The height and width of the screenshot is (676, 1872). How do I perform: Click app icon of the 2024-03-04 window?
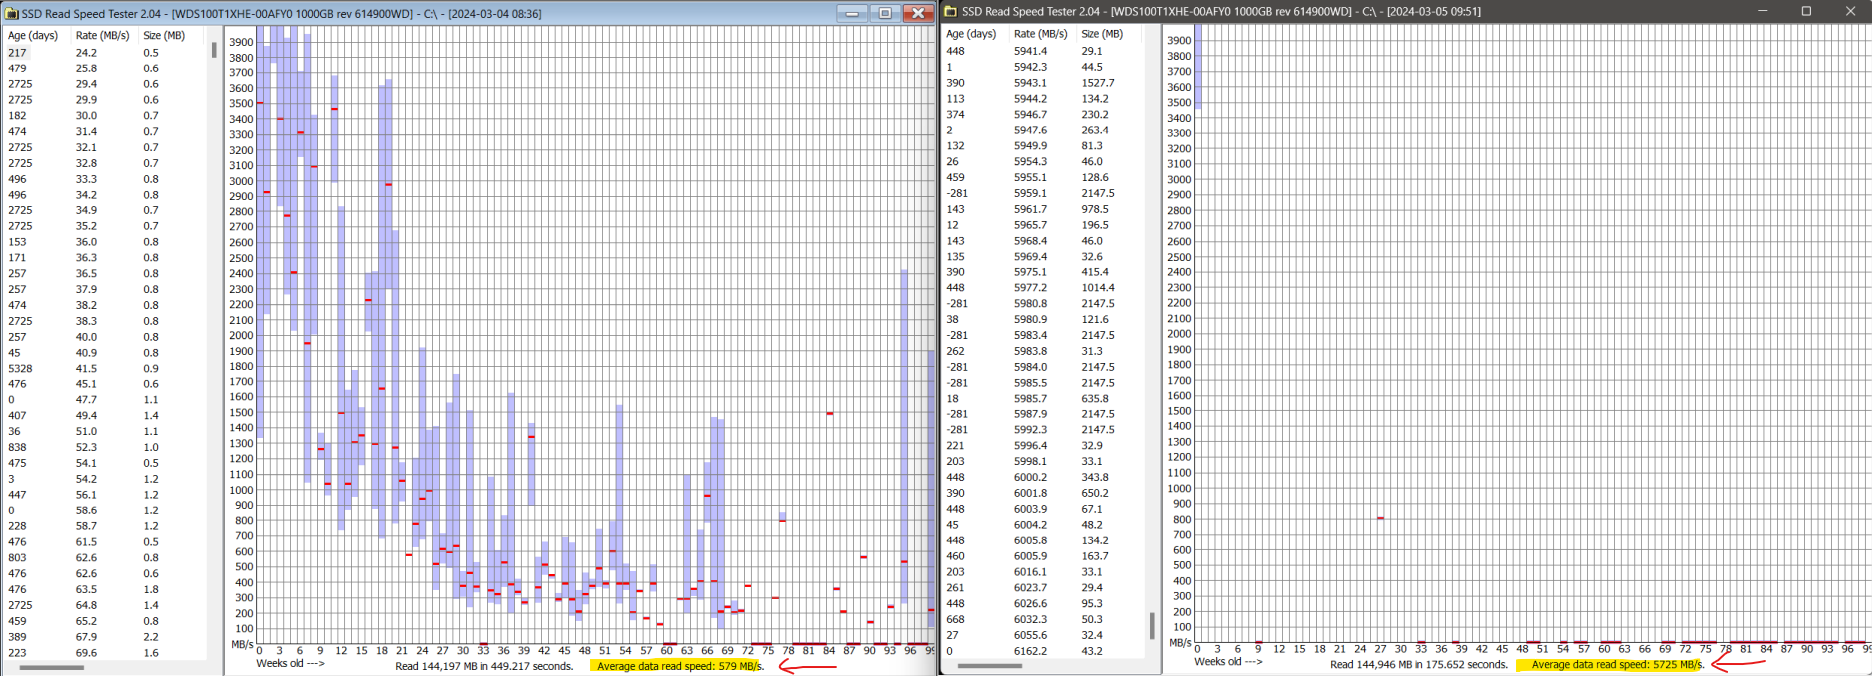[x=11, y=13]
